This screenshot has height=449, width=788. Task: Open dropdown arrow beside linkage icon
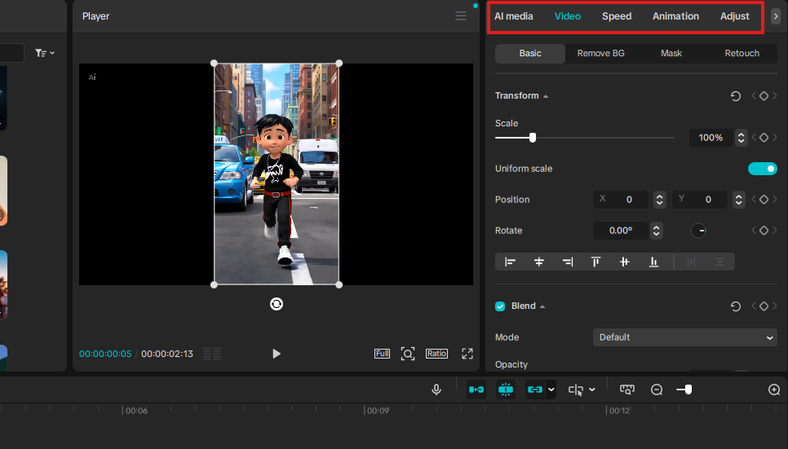click(551, 390)
